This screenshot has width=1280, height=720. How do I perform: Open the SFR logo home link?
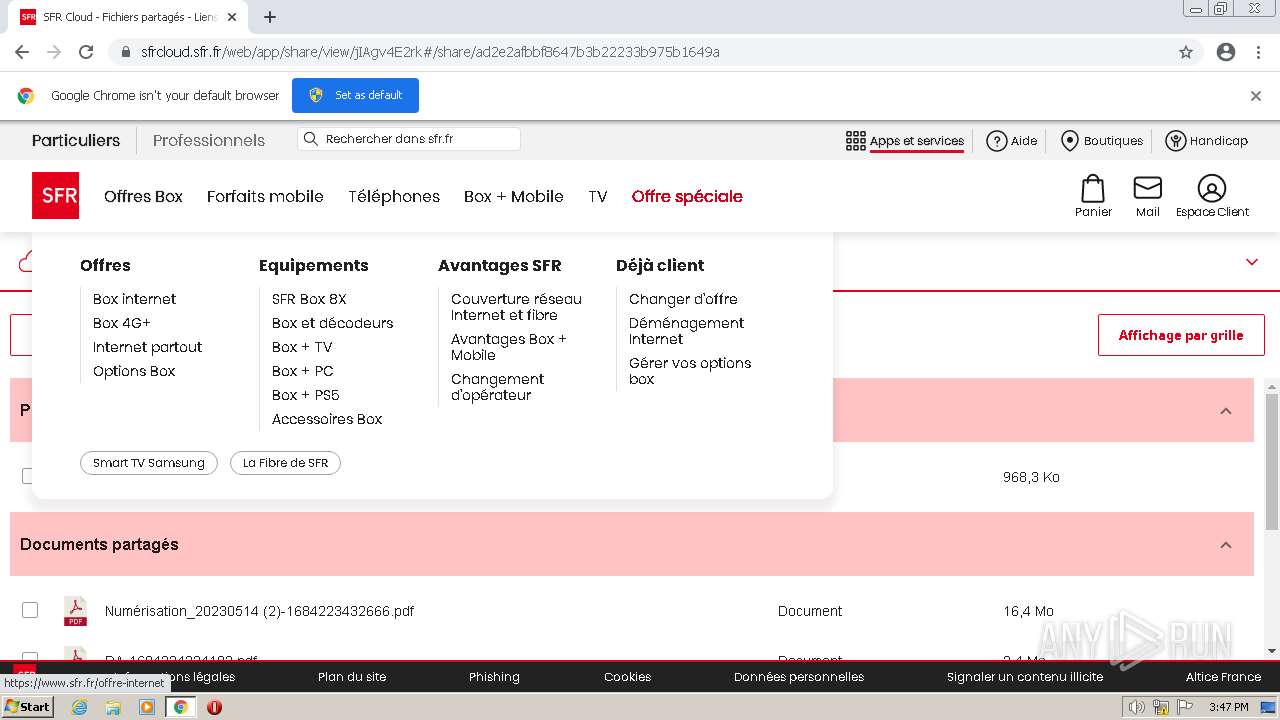tap(55, 195)
